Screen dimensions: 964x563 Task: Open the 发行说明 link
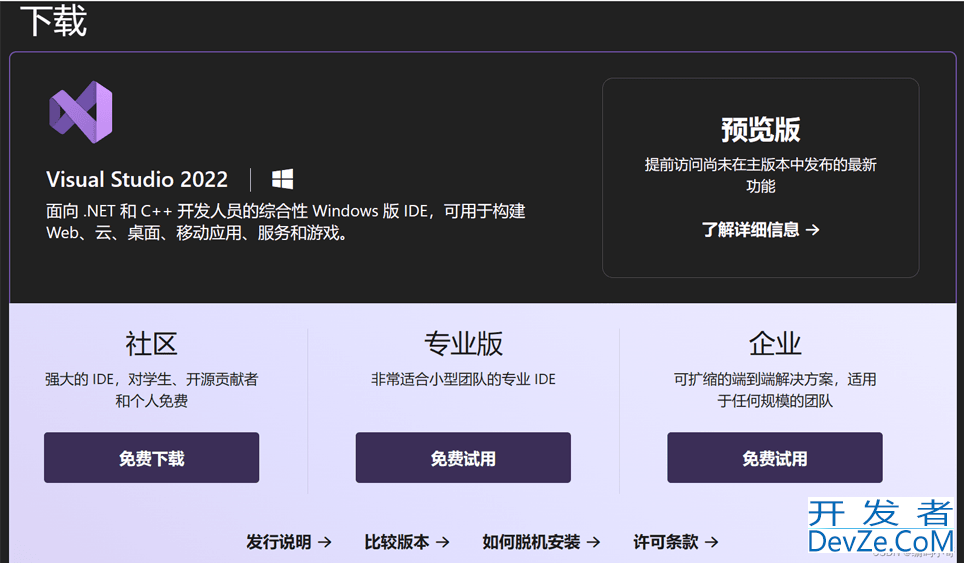pyautogui.click(x=288, y=541)
